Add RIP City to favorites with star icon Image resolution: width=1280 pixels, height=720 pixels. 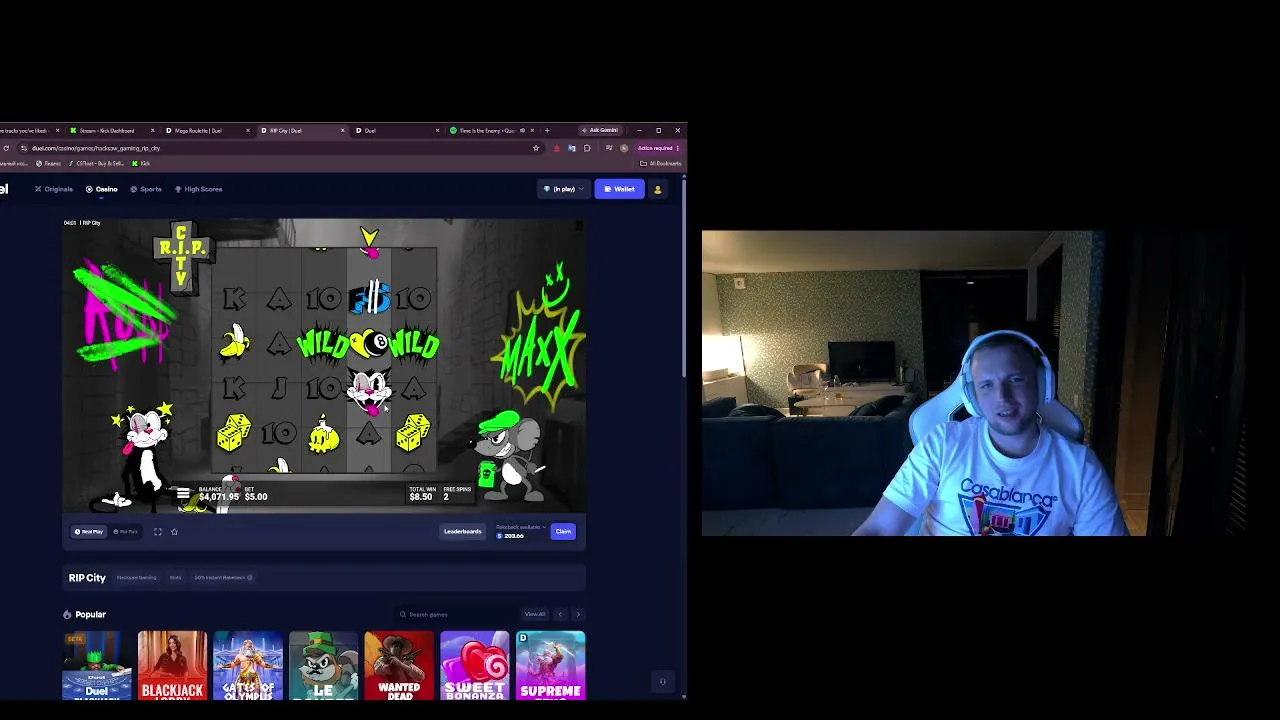[174, 532]
